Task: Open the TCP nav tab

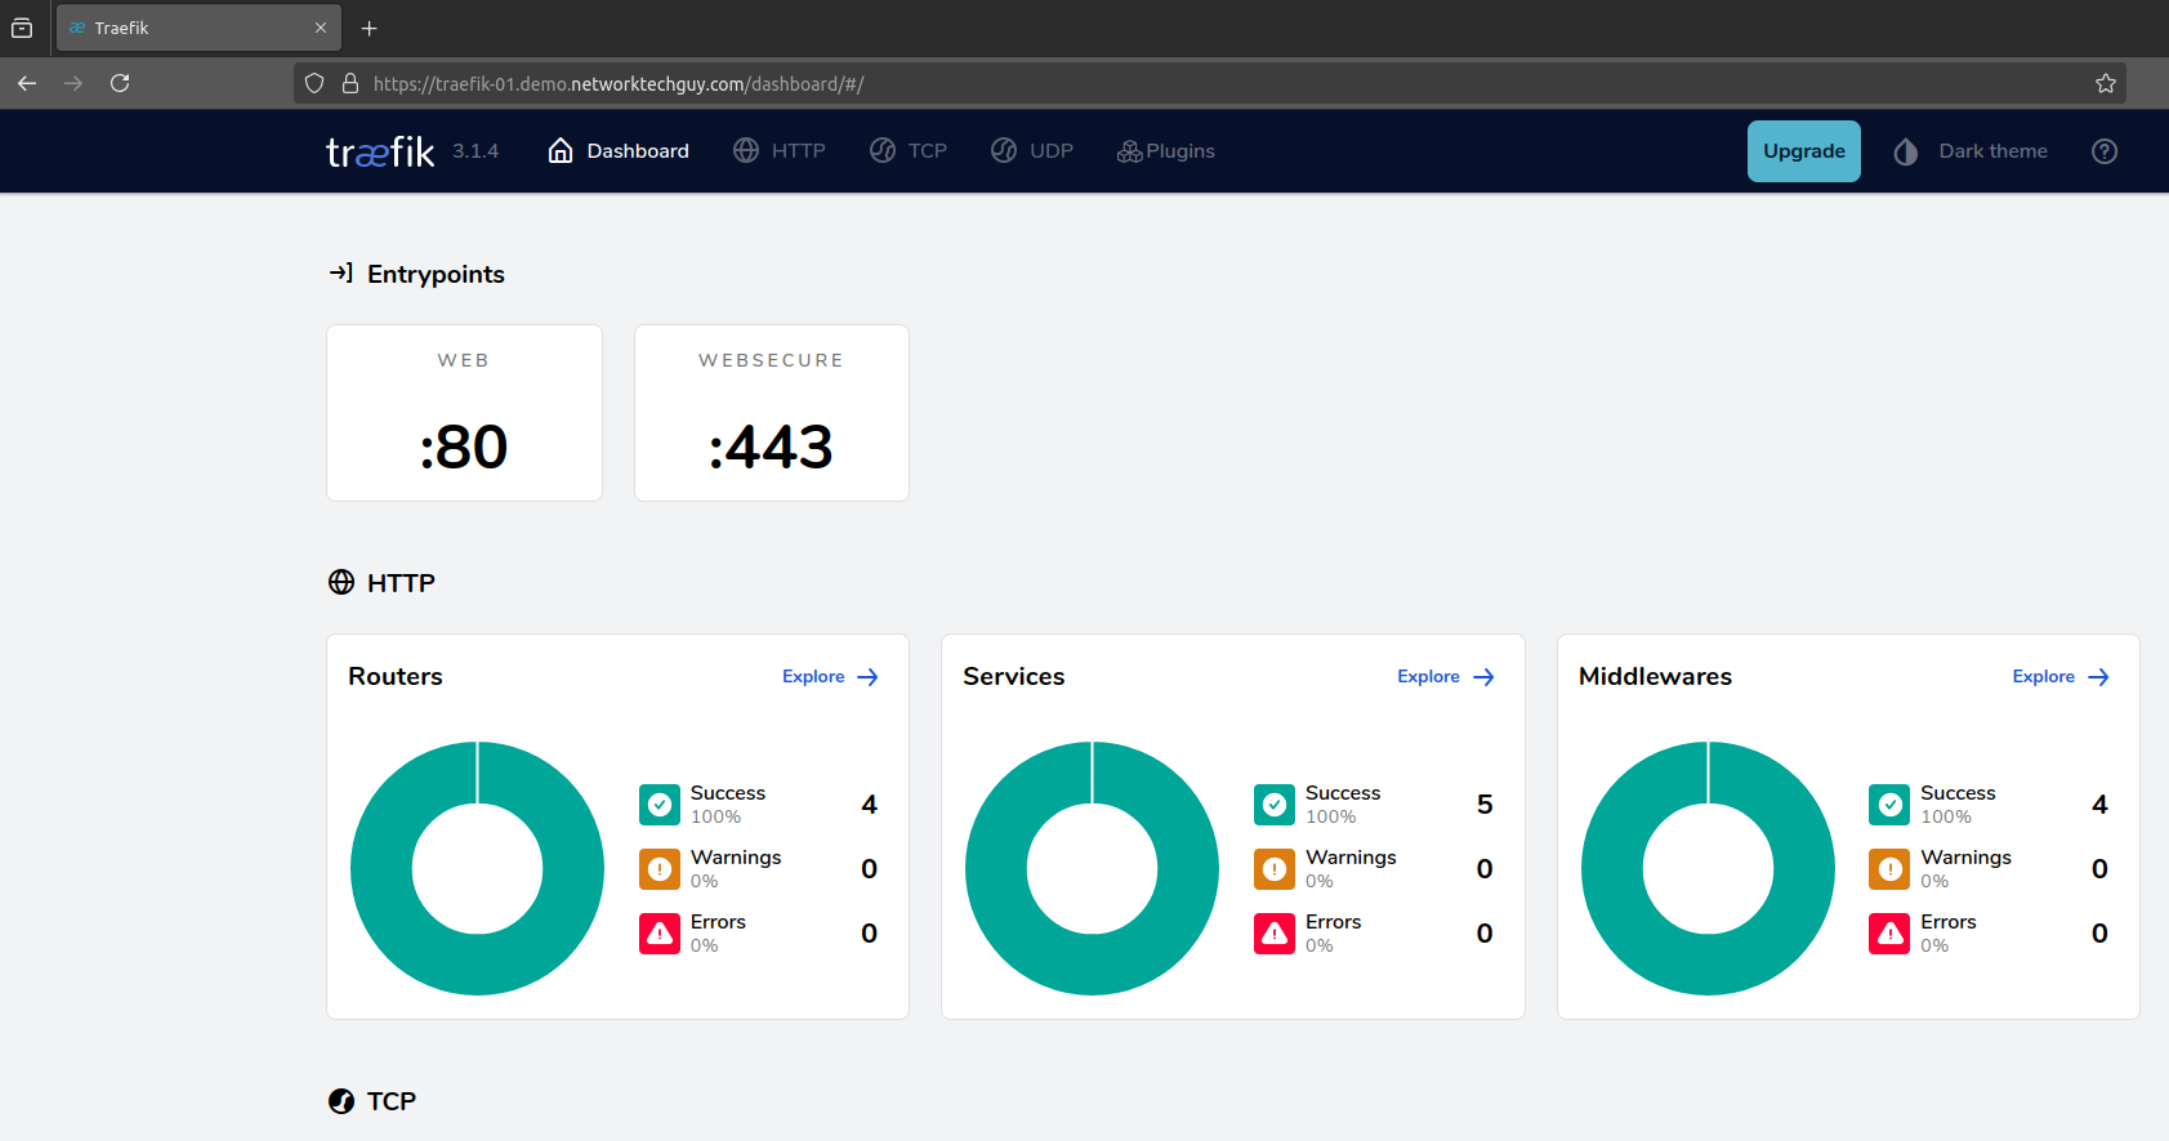Action: pos(908,151)
